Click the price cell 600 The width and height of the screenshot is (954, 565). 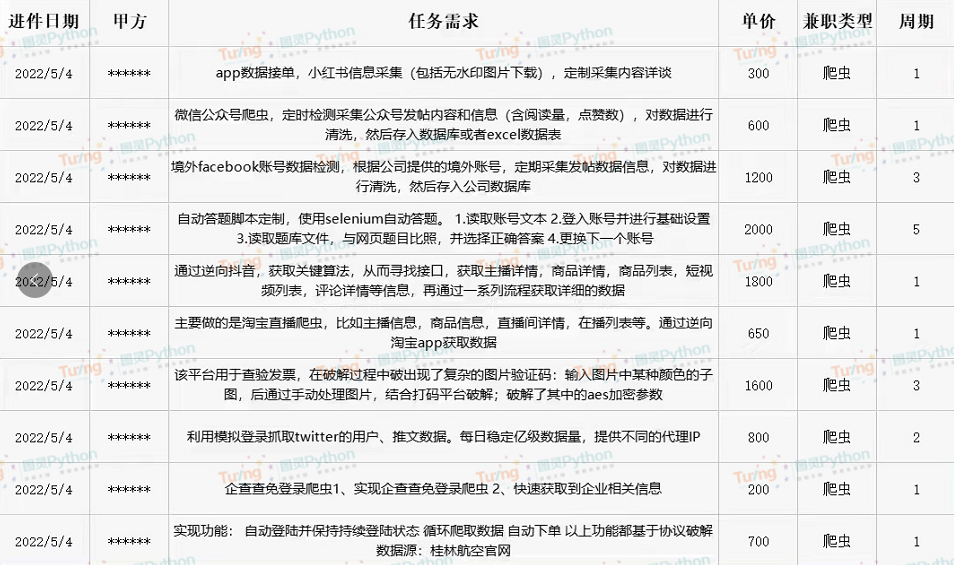click(x=758, y=125)
